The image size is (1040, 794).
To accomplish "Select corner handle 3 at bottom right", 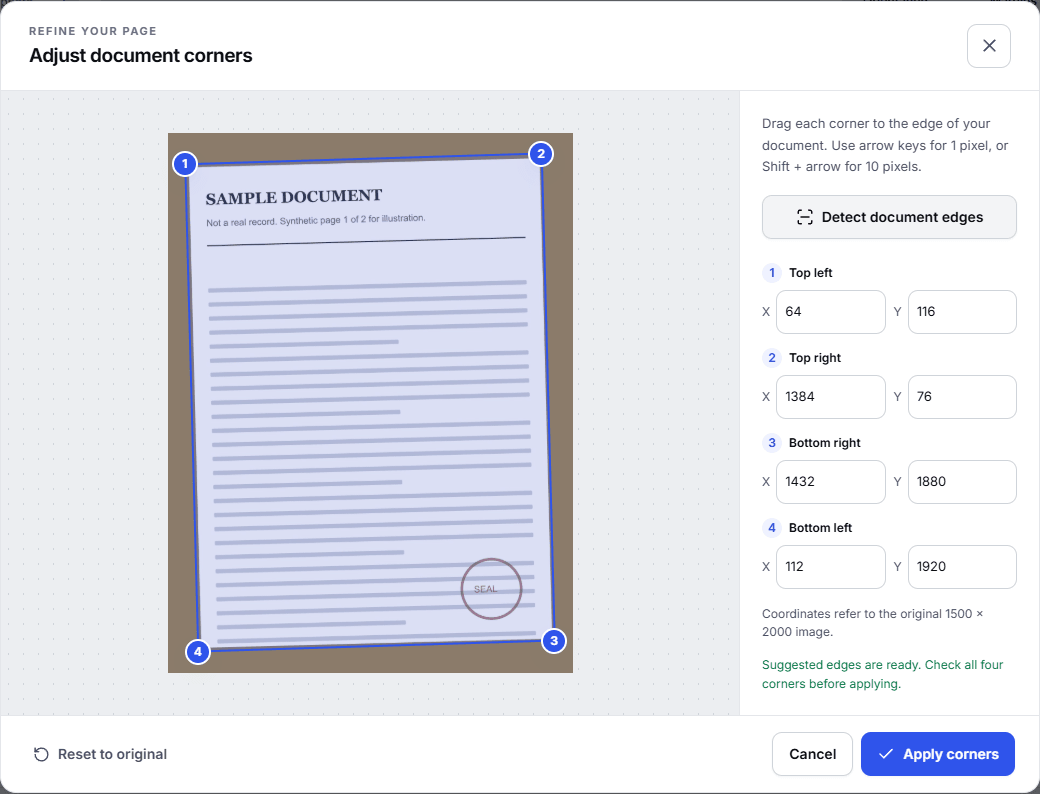I will coord(554,641).
